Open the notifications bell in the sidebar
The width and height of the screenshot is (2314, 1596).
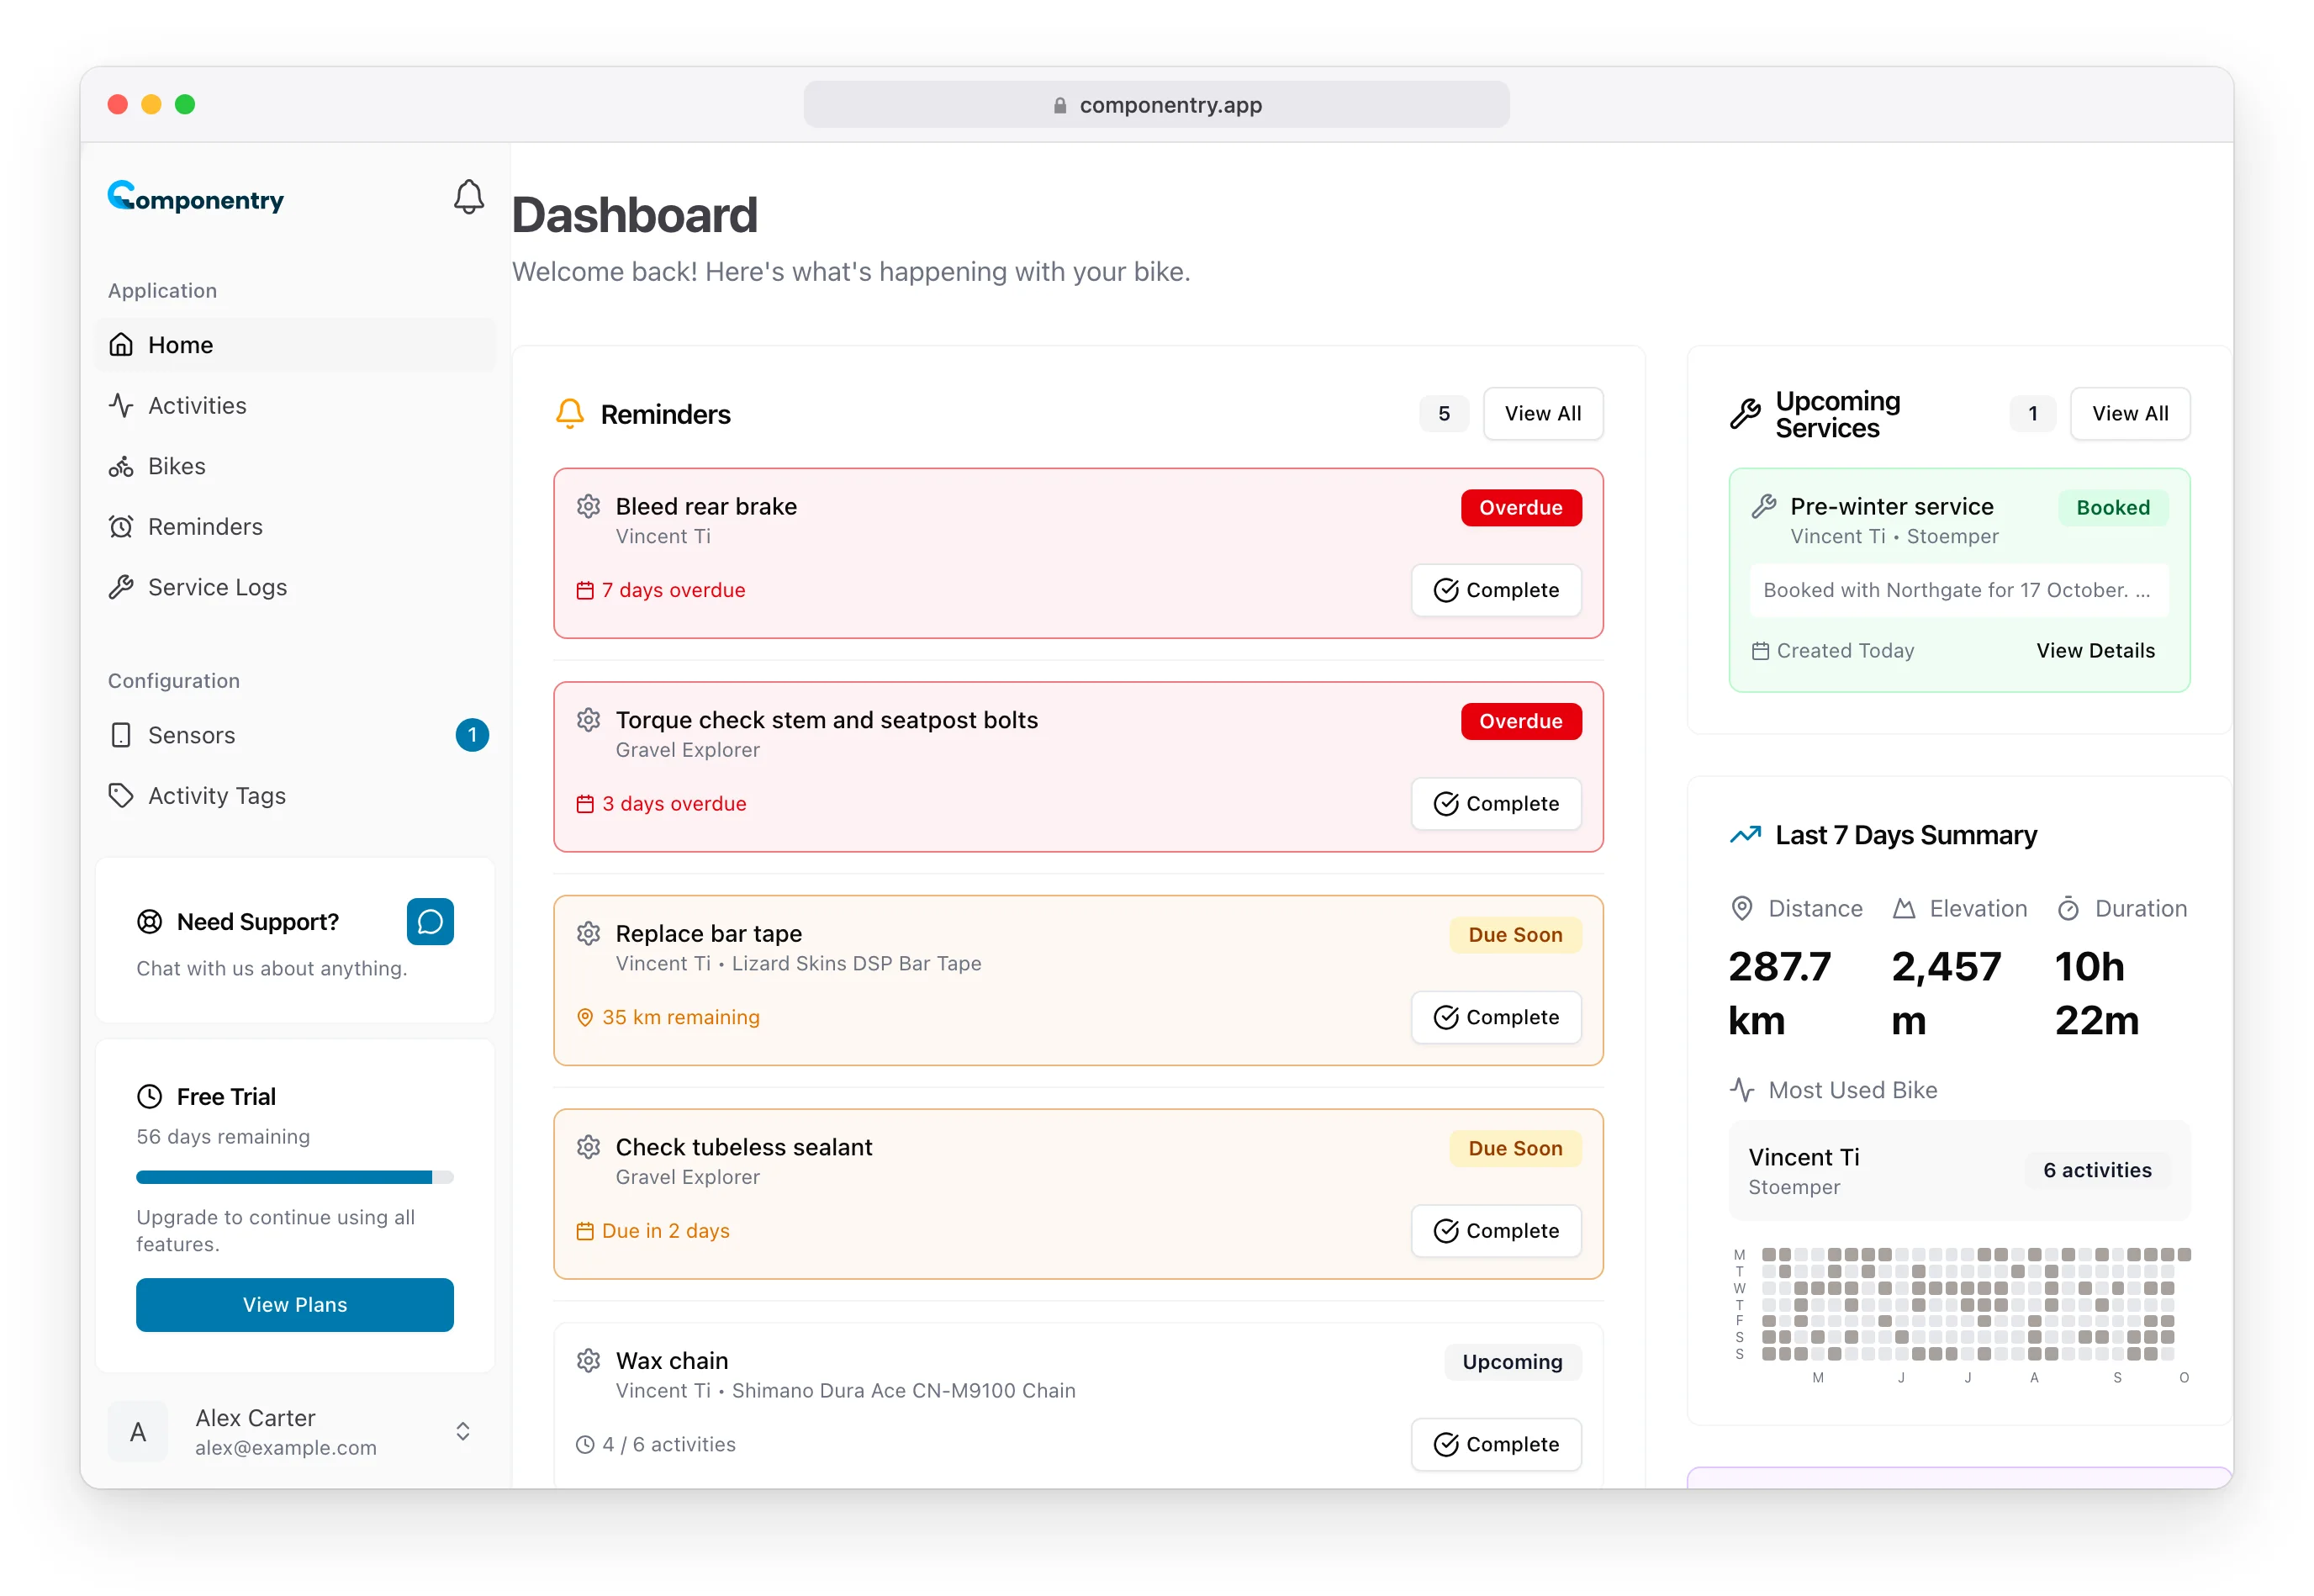point(468,197)
